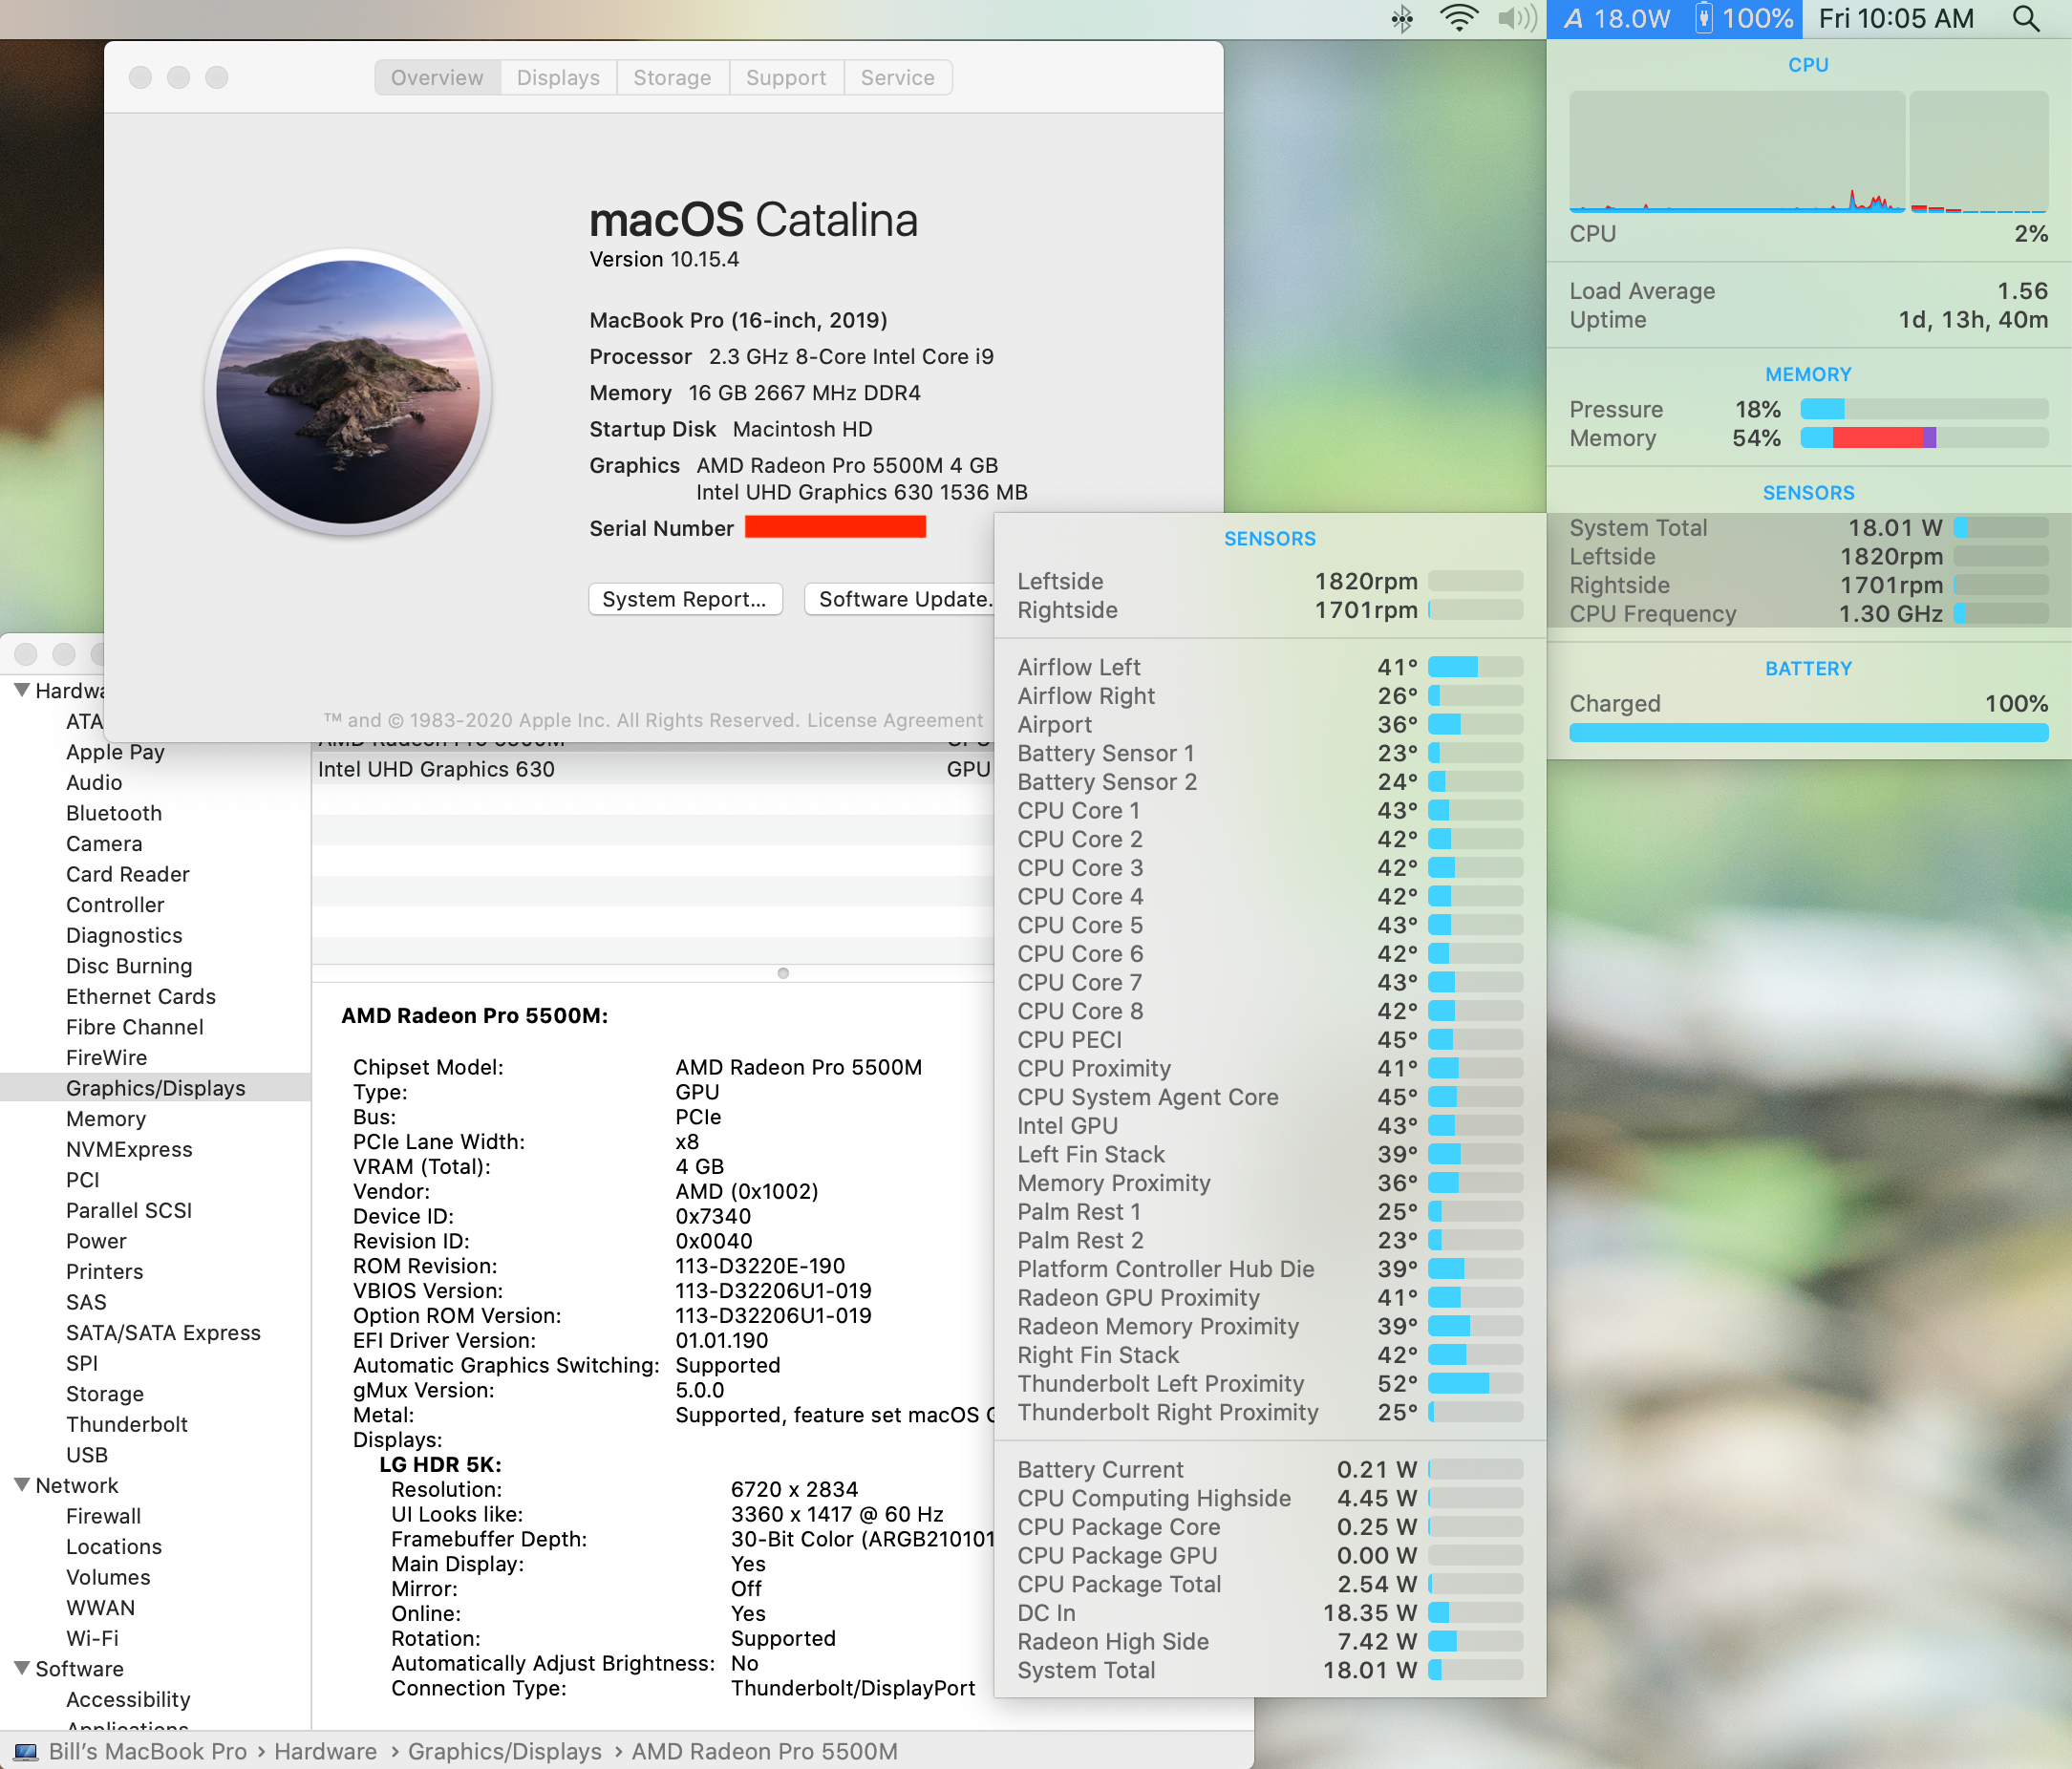Open the Support tab
Screen dimensions: 2072x1769
786,77
